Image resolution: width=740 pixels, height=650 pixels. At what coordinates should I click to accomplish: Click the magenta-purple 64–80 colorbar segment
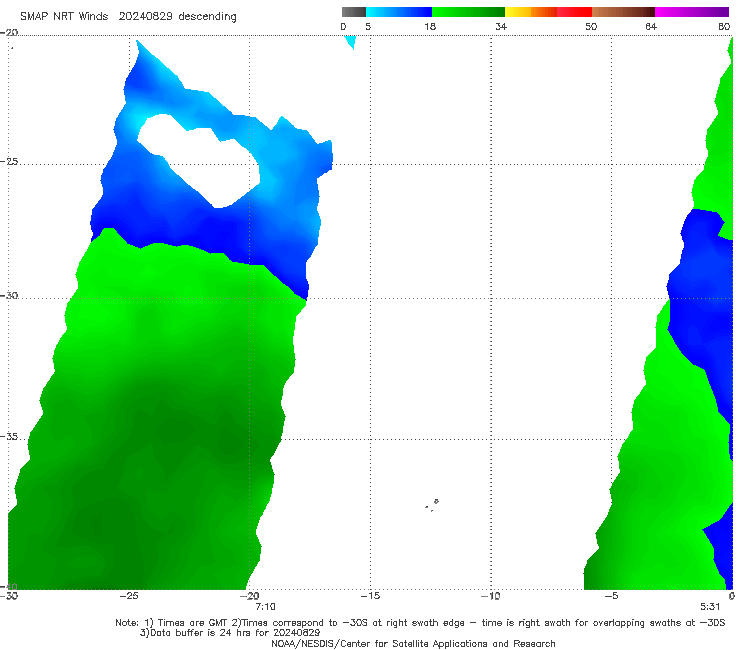[692, 12]
